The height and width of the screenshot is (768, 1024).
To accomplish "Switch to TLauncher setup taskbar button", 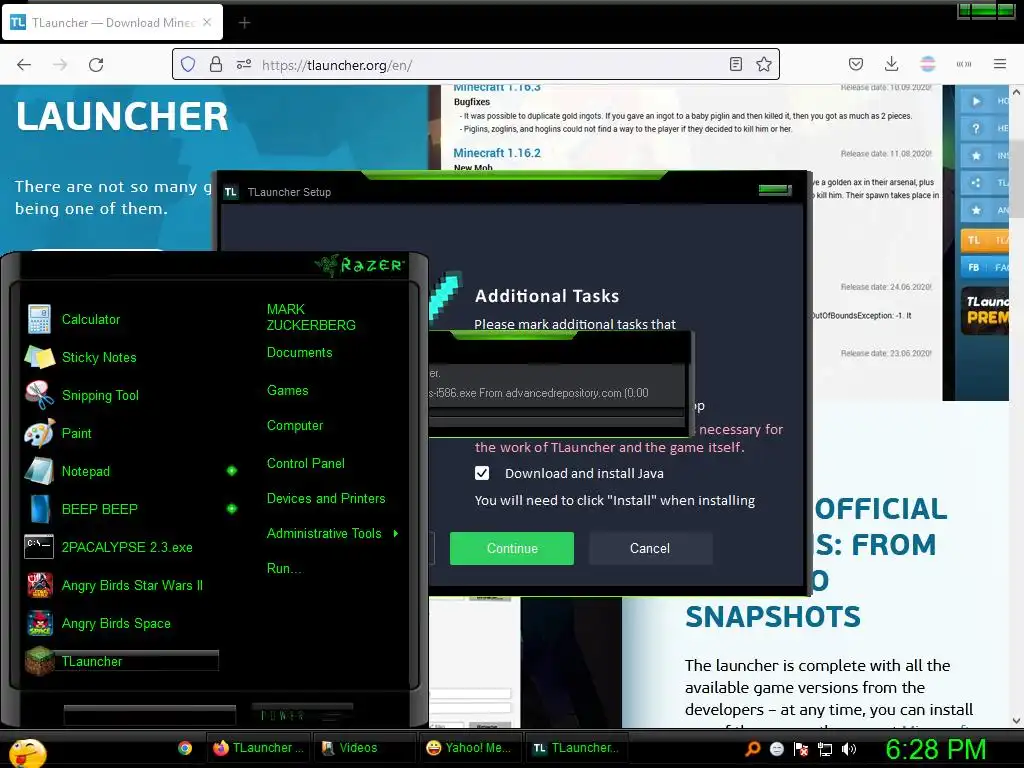I will click(575, 748).
